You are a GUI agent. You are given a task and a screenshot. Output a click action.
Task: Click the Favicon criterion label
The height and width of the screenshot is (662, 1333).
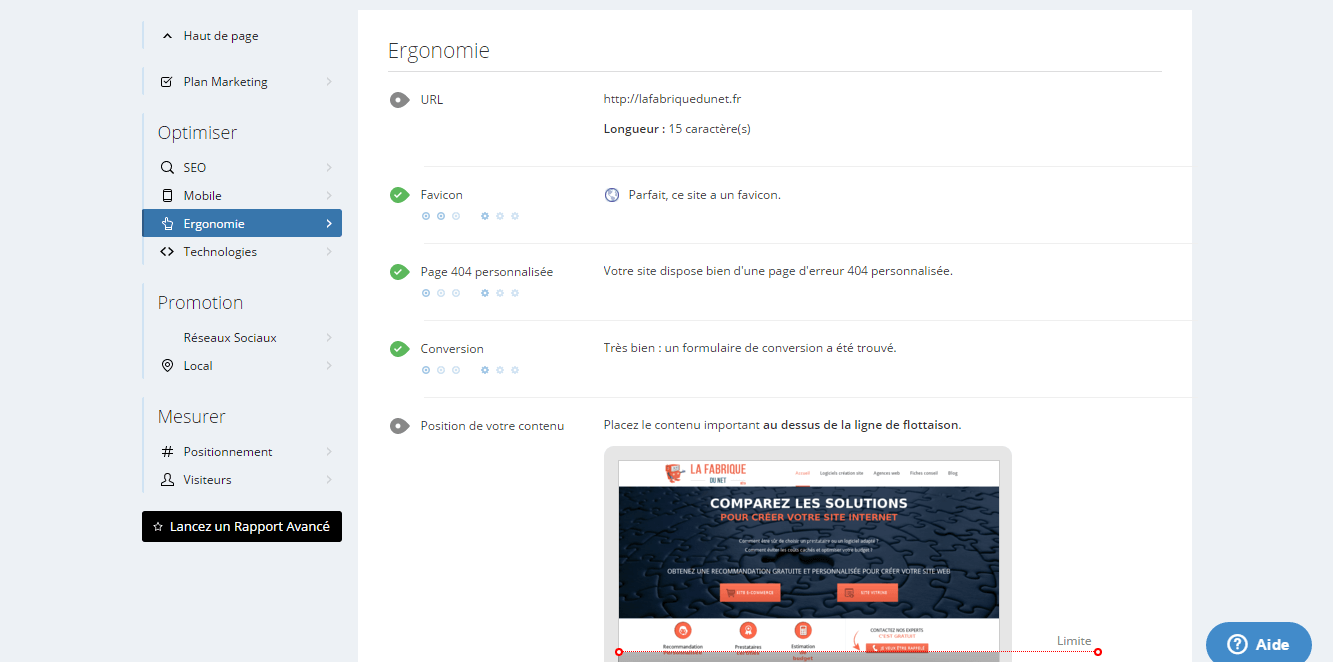(442, 195)
